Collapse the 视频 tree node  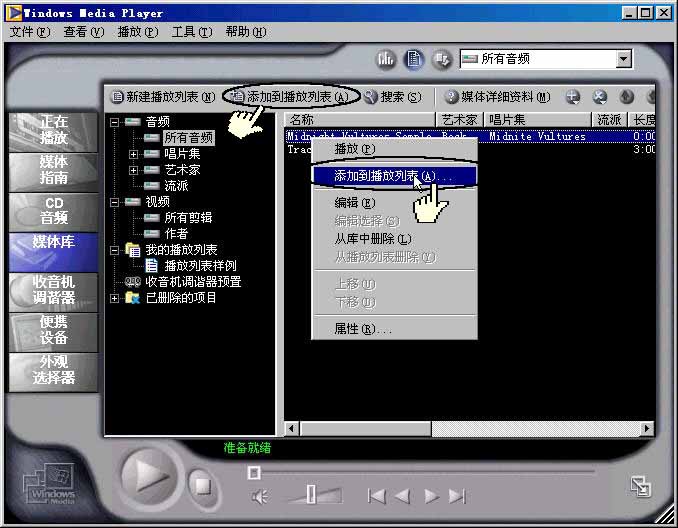point(115,202)
